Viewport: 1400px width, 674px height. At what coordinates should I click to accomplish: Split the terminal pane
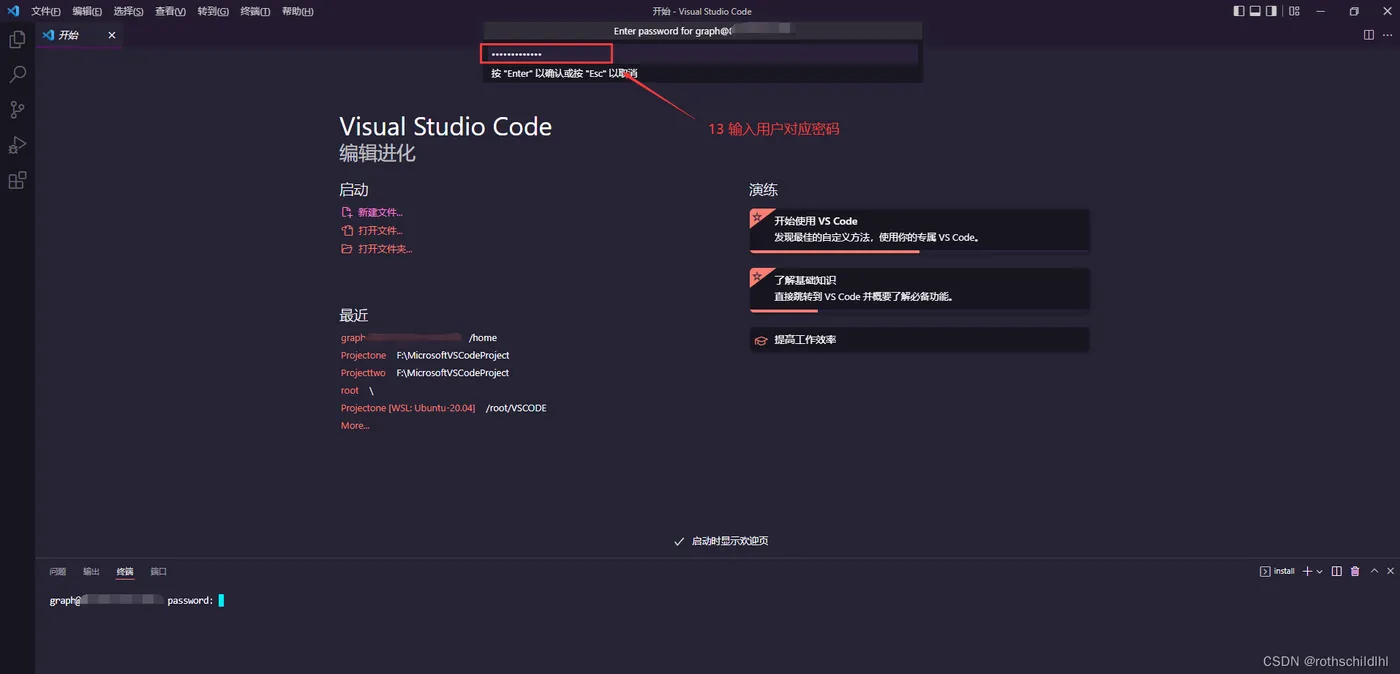1337,571
